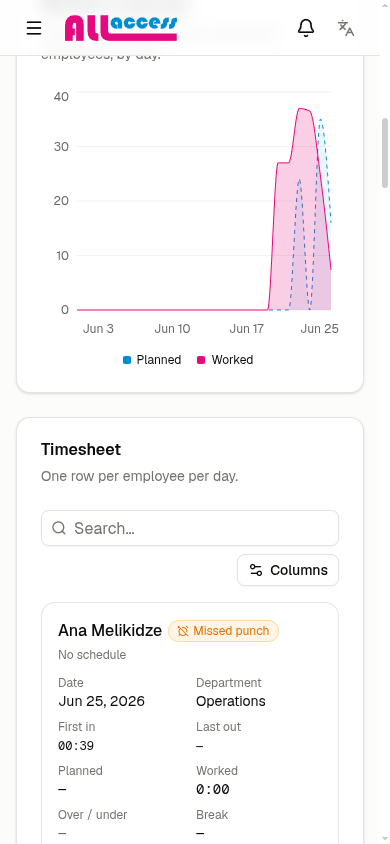Click the Jun 25 chart axis label
This screenshot has height=844, width=390.
tap(319, 328)
